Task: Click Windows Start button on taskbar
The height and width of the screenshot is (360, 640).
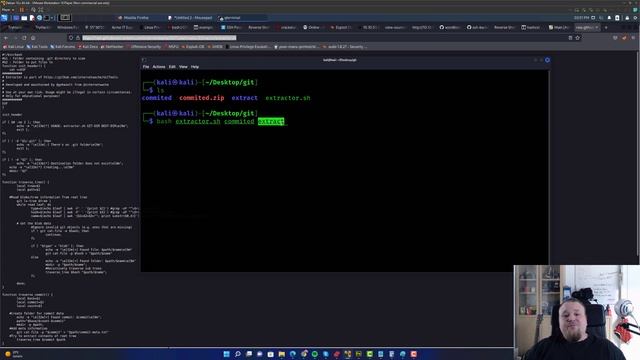Action: pyautogui.click(x=227, y=354)
